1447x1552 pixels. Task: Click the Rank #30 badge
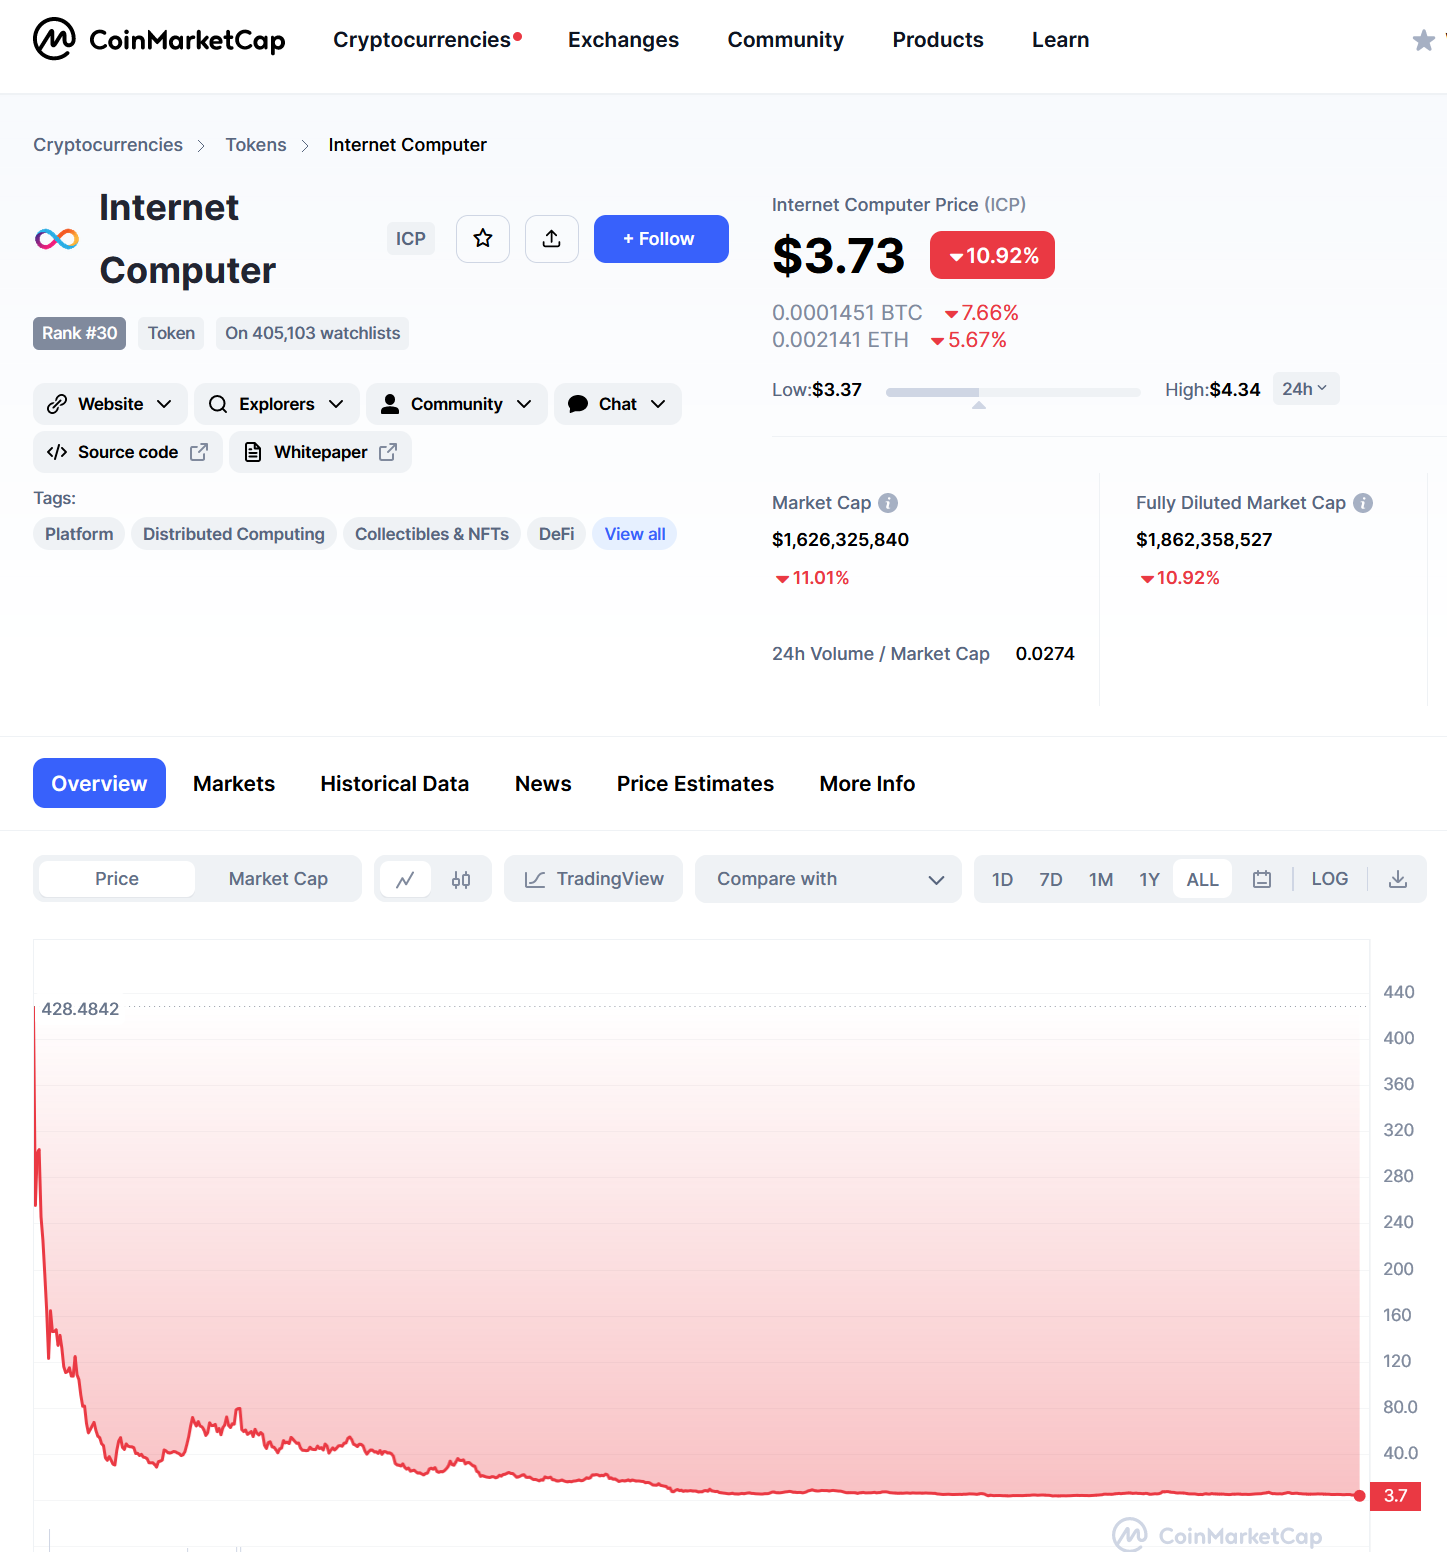pyautogui.click(x=79, y=333)
